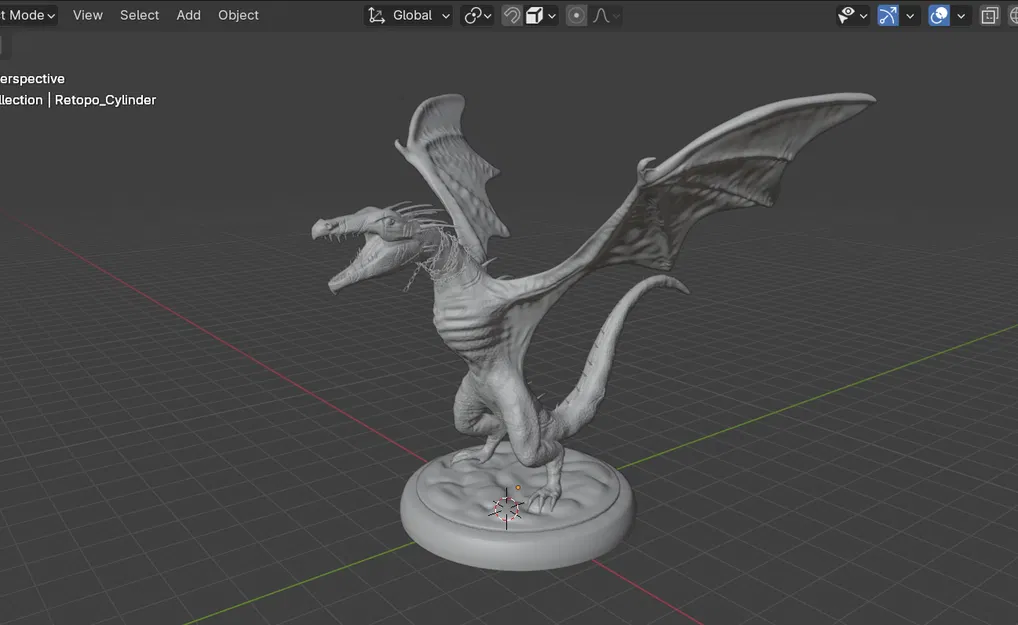Screen dimensions: 1018x625
Task: Open the Add menu
Action: [x=188, y=14]
